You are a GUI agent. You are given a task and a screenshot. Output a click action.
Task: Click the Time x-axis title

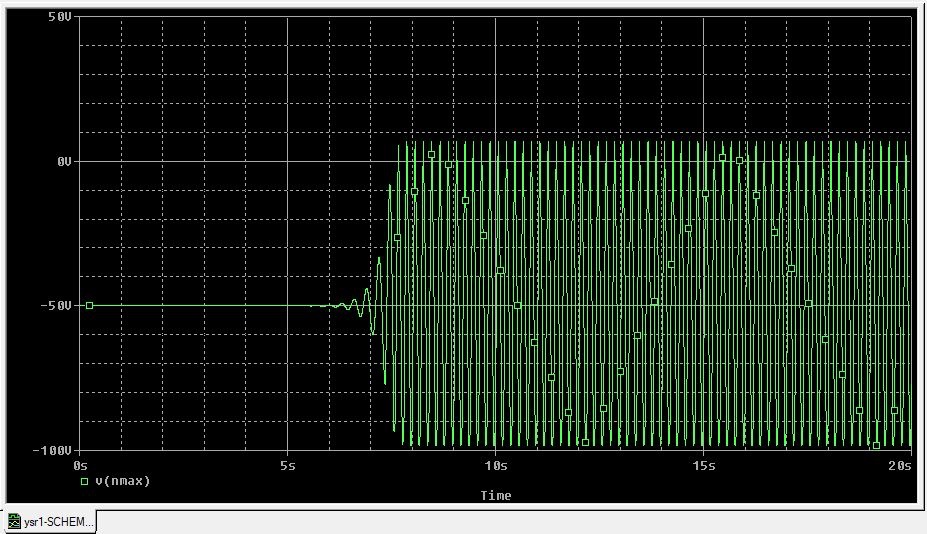click(495, 495)
